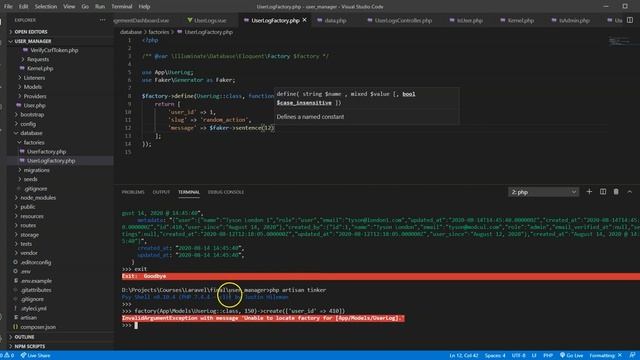640x360 pixels.
Task: Select UserLogFactory.php in the explorer
Action: point(51,161)
